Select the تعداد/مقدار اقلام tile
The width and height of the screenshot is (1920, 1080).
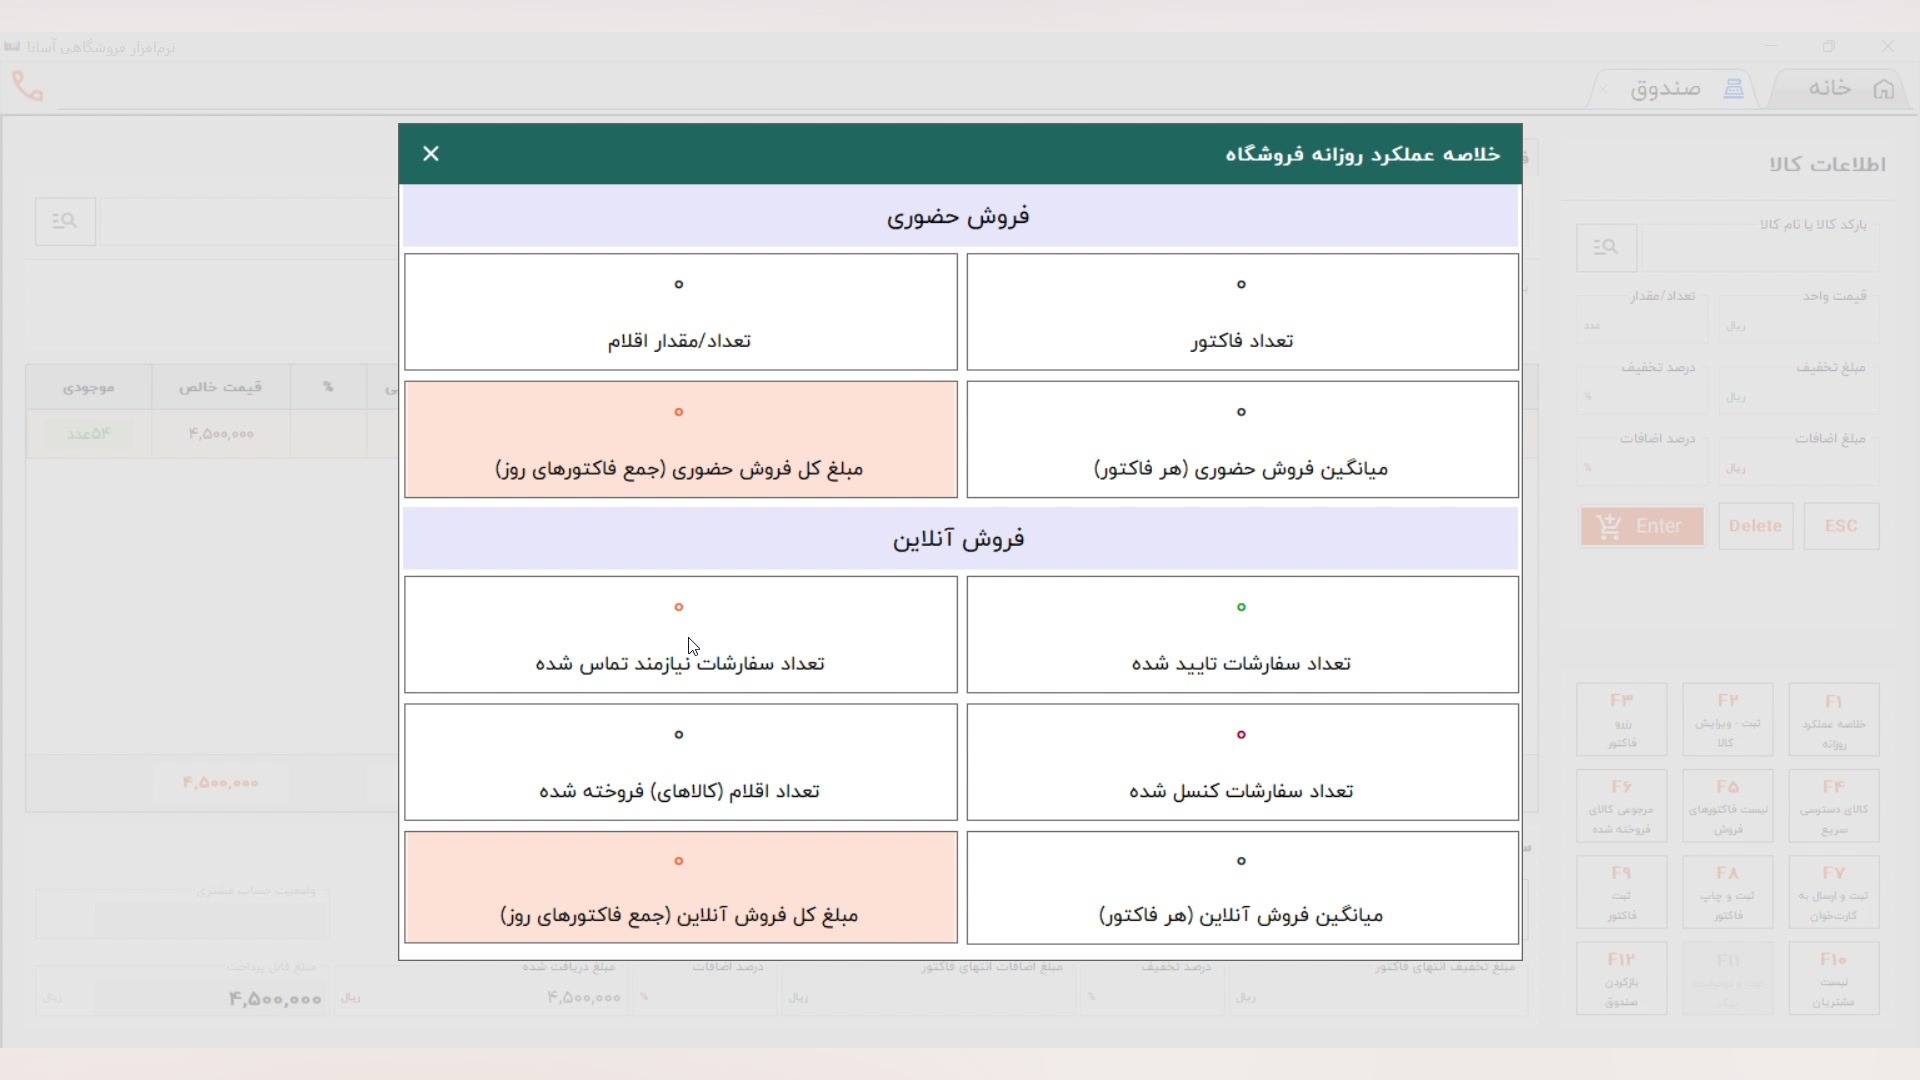(680, 312)
